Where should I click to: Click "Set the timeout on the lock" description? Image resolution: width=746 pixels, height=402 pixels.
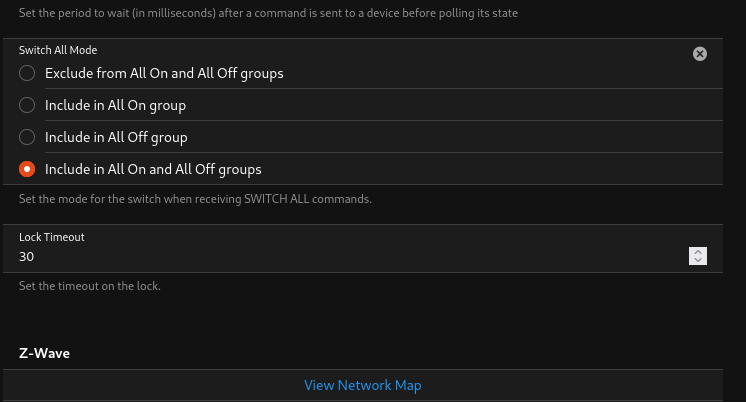[x=90, y=286]
